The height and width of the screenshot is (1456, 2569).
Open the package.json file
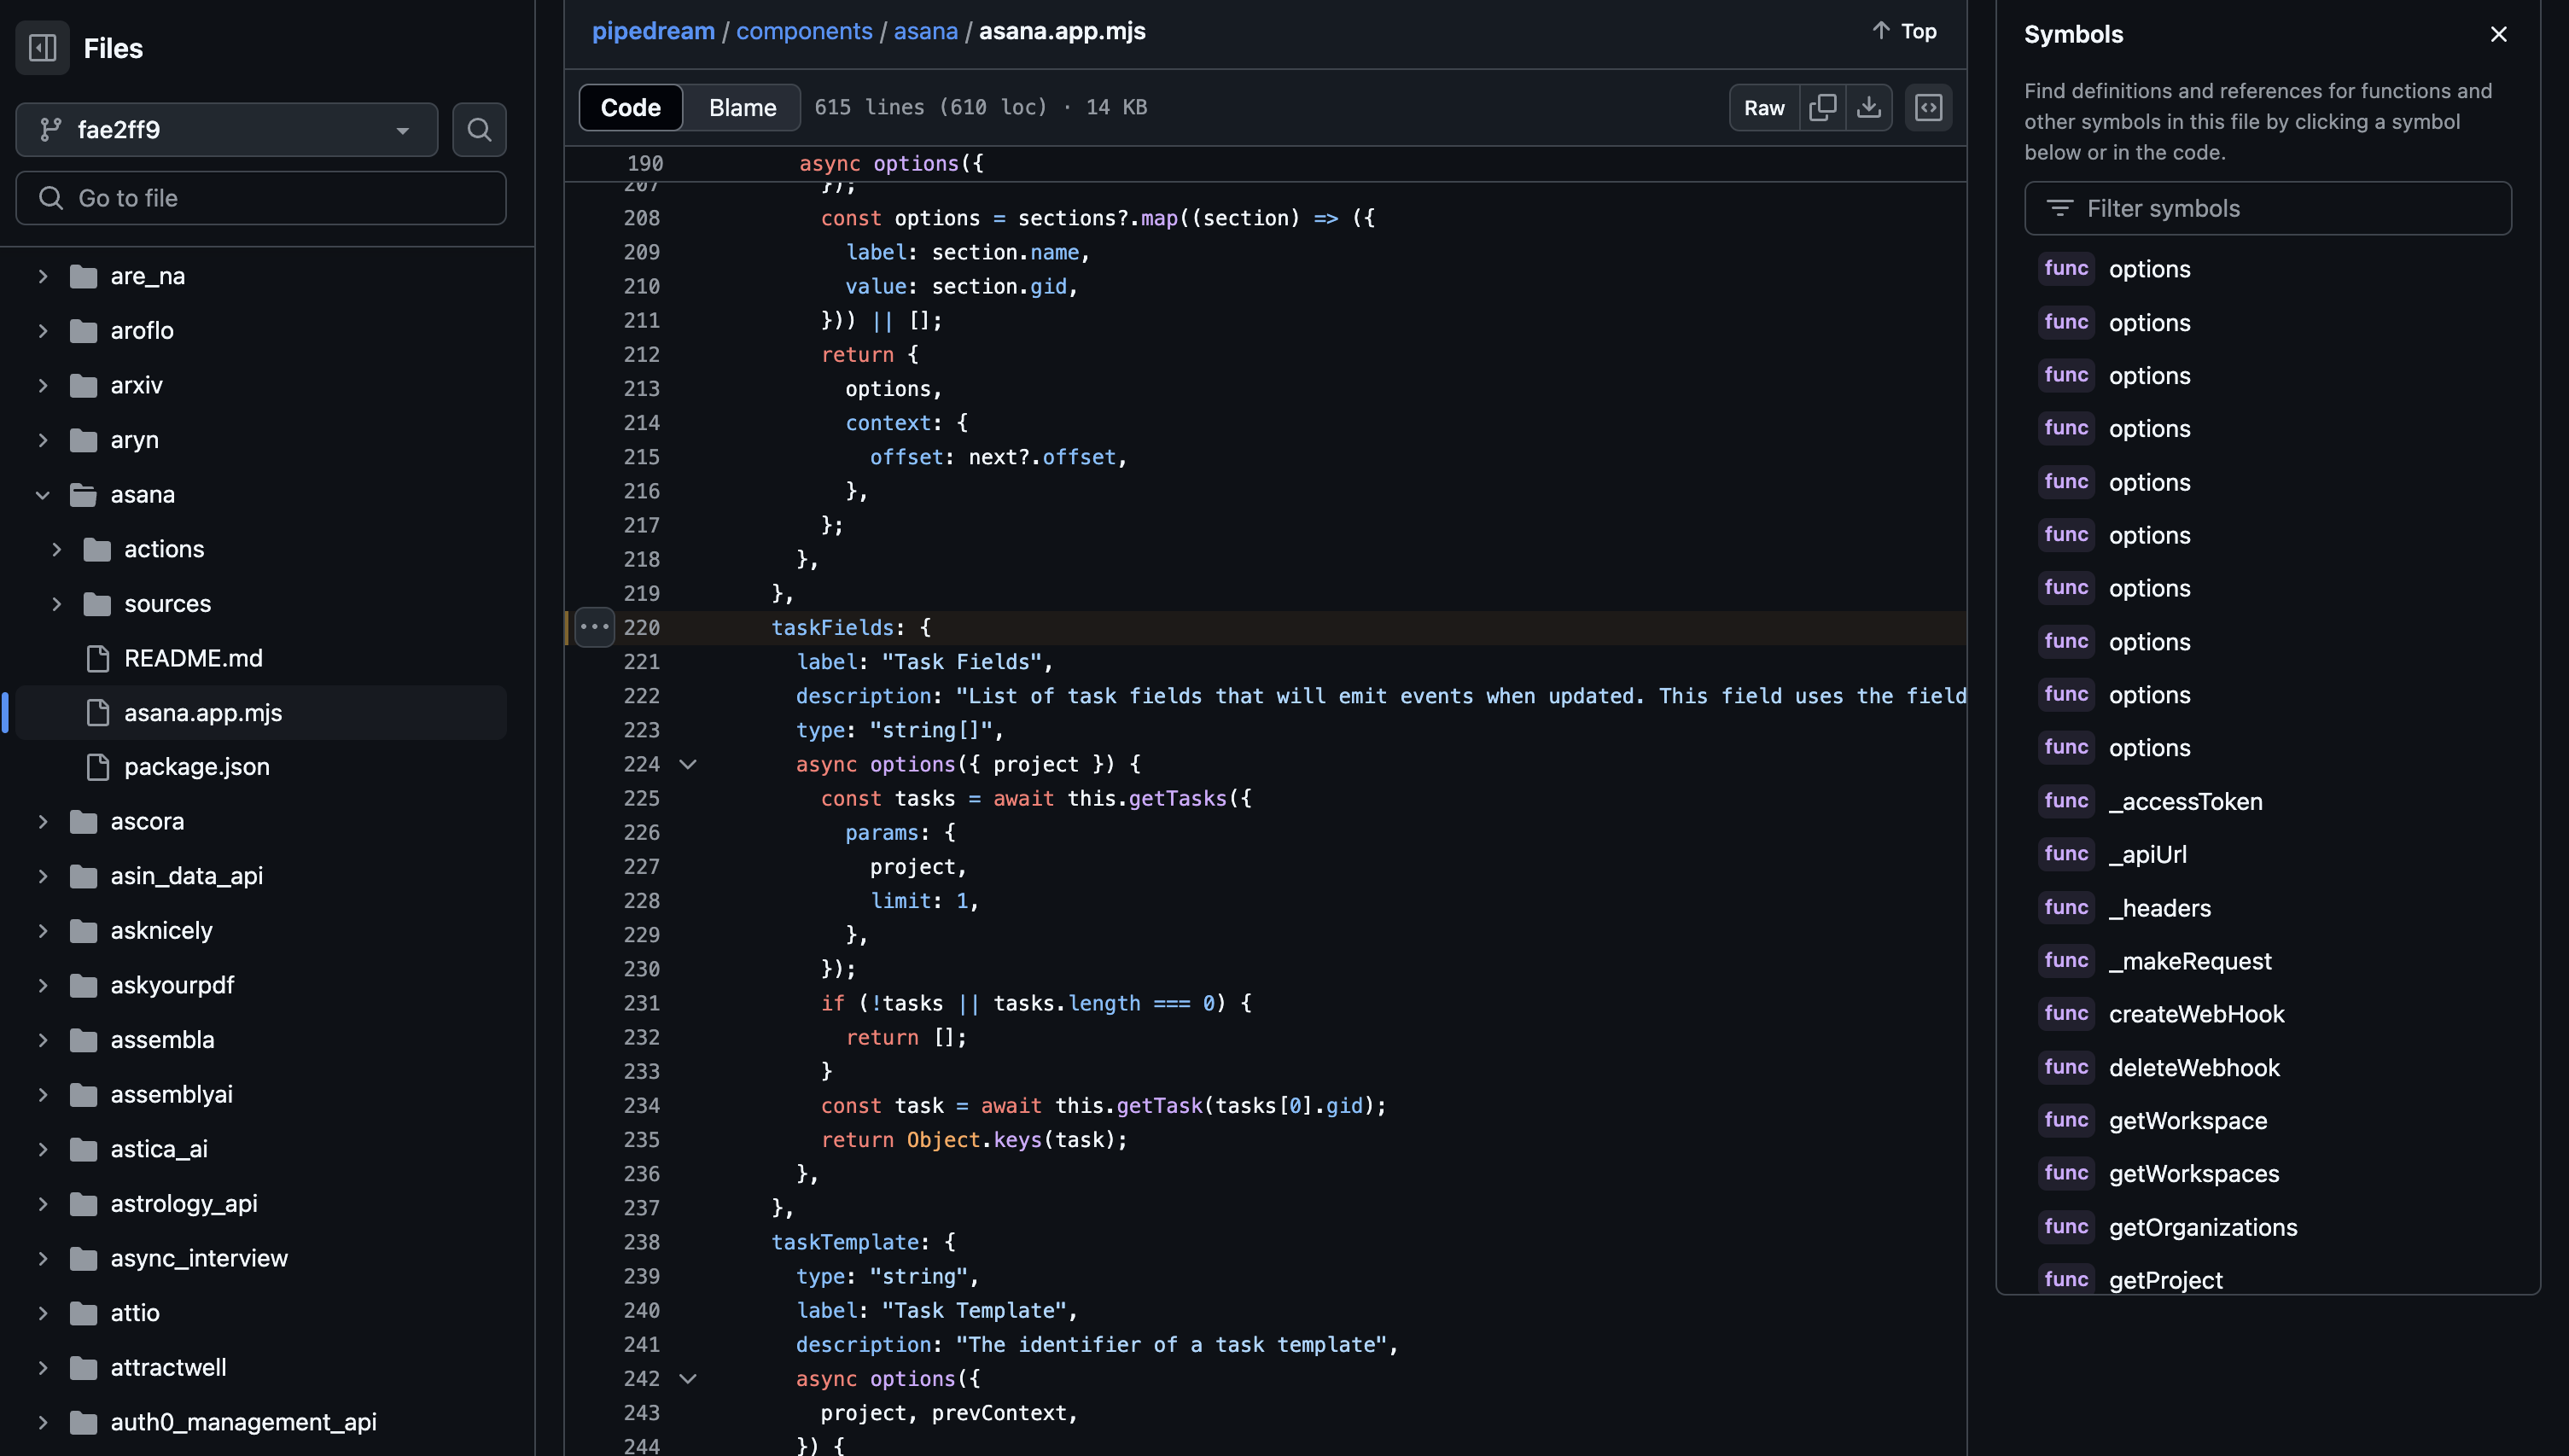pyautogui.click(x=196, y=766)
